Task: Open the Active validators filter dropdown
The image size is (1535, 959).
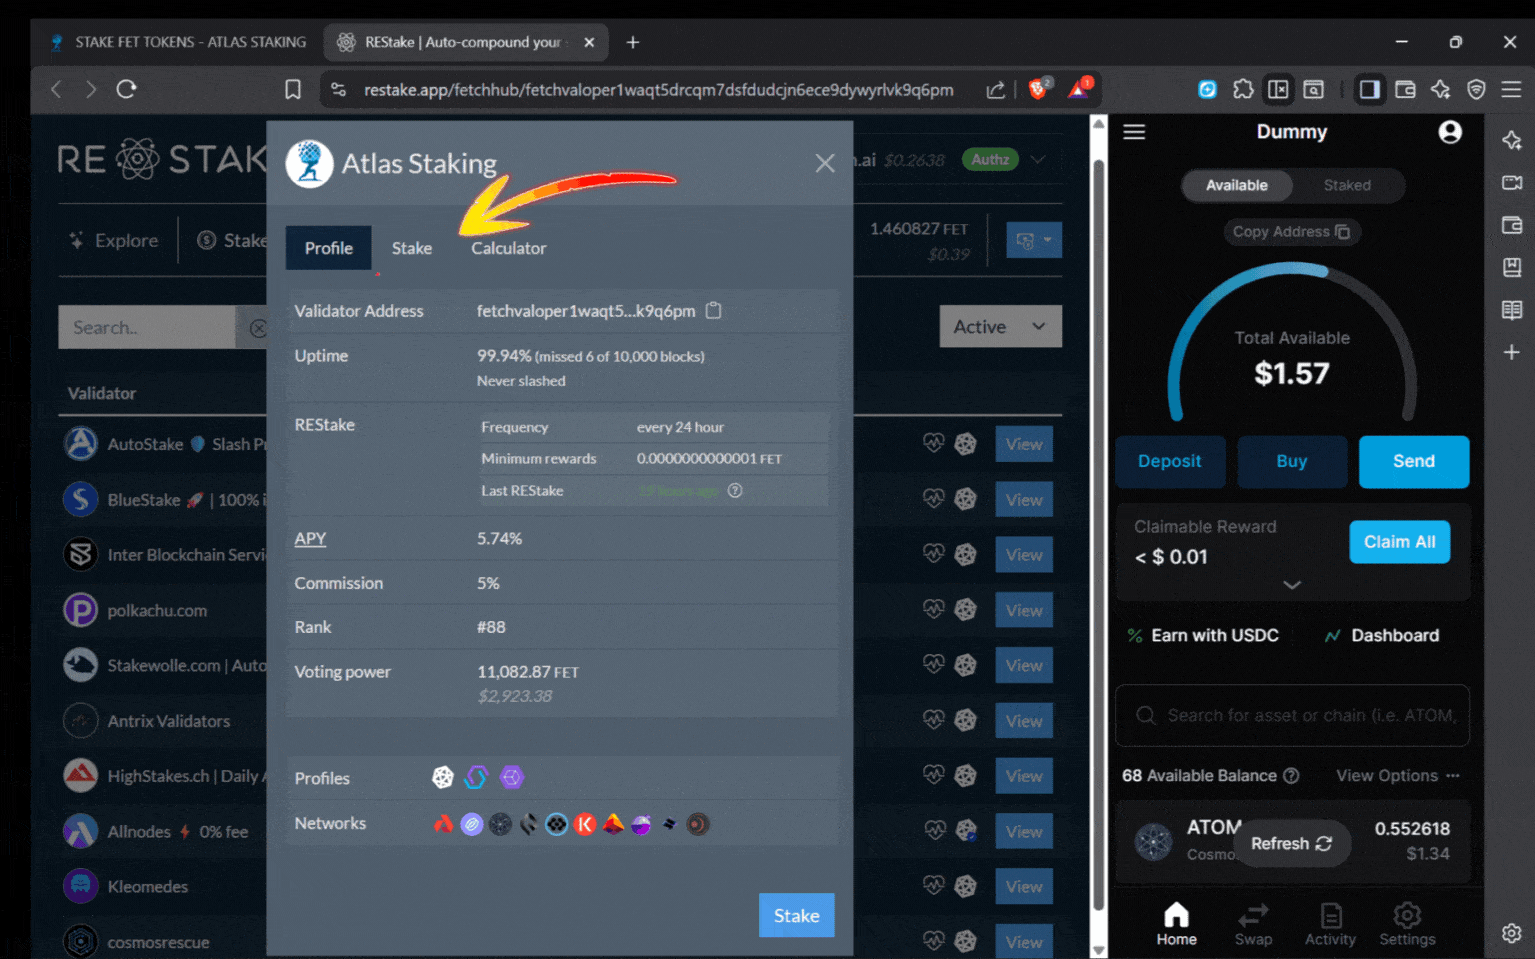Action: point(999,326)
